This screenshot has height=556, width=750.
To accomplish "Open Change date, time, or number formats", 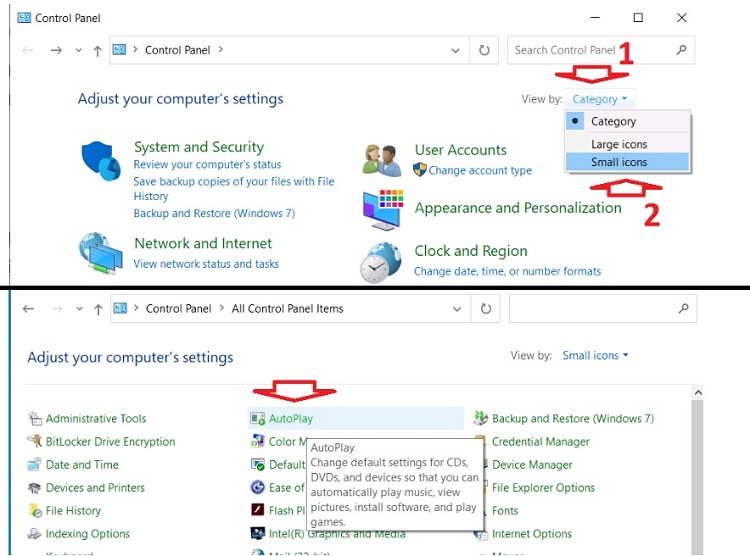I will click(507, 271).
